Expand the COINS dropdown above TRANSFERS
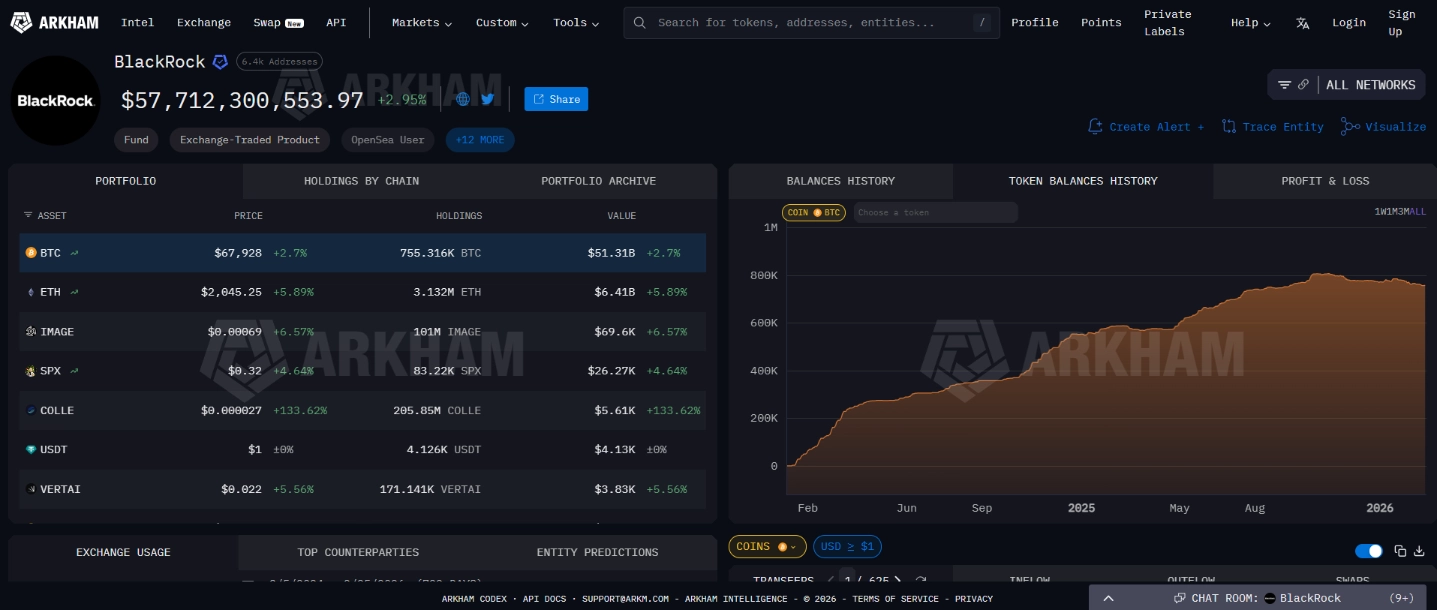This screenshot has height=610, width=1437. click(766, 546)
